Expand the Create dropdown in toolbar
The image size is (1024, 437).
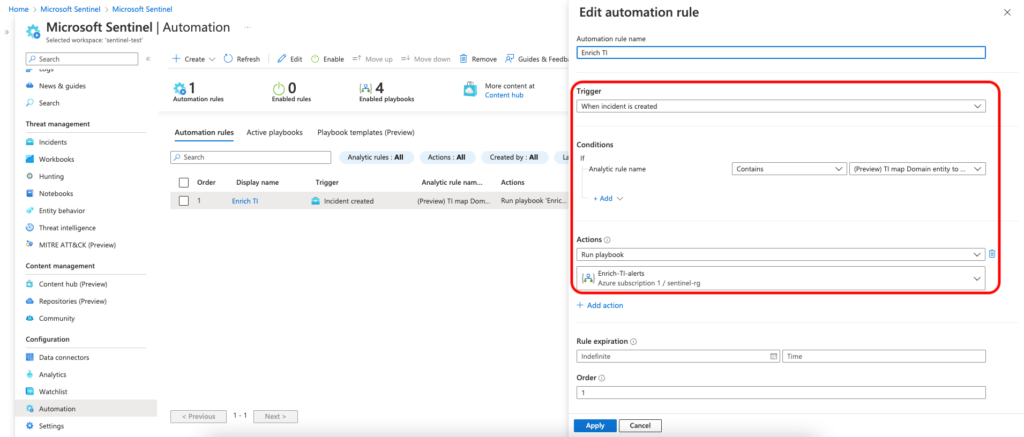[x=193, y=59]
